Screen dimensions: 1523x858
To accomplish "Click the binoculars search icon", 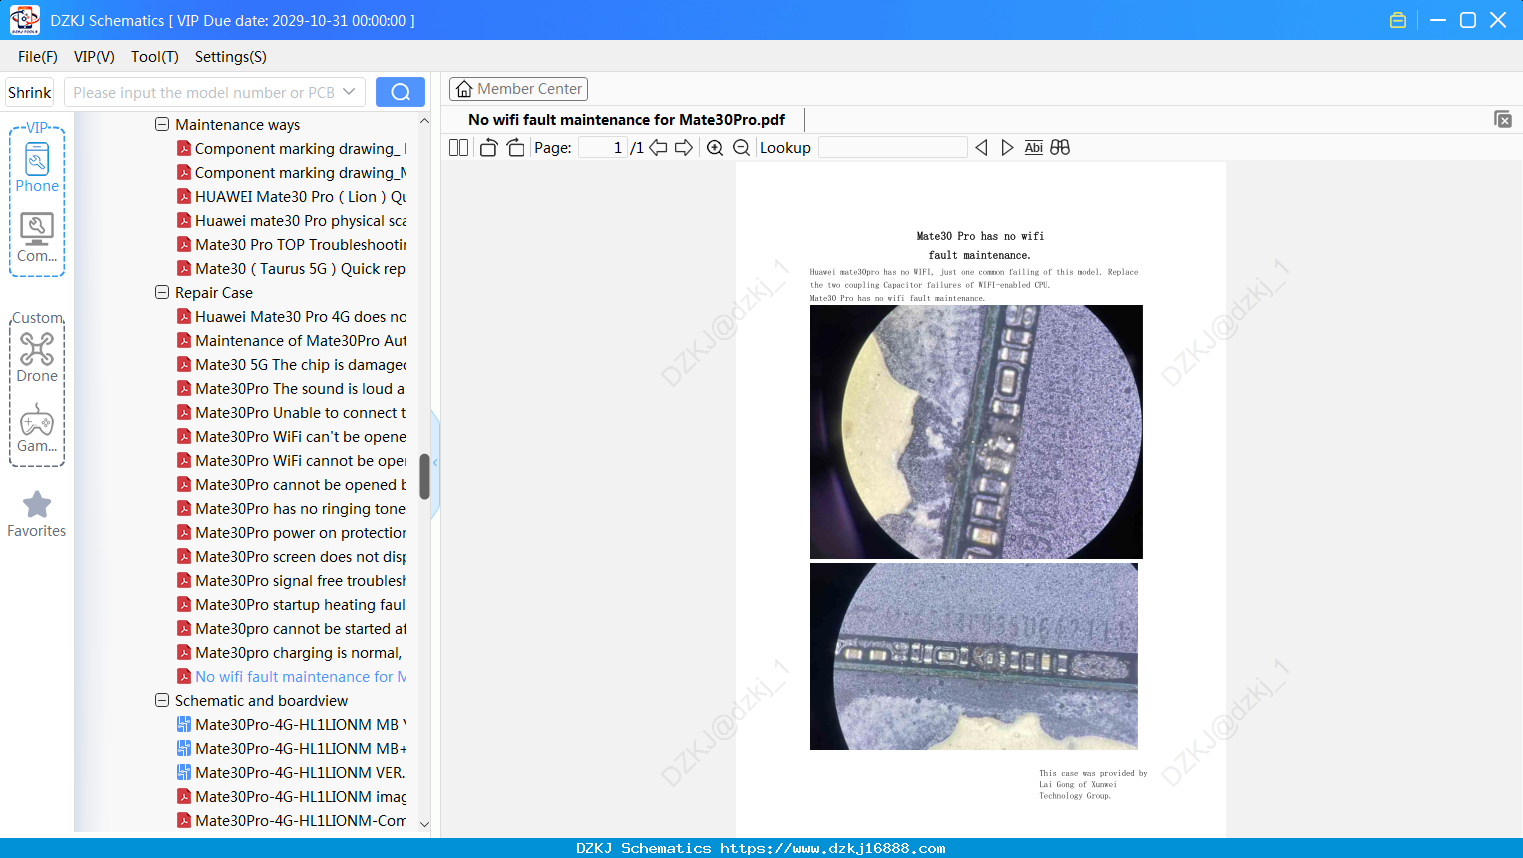I will 1060,148.
